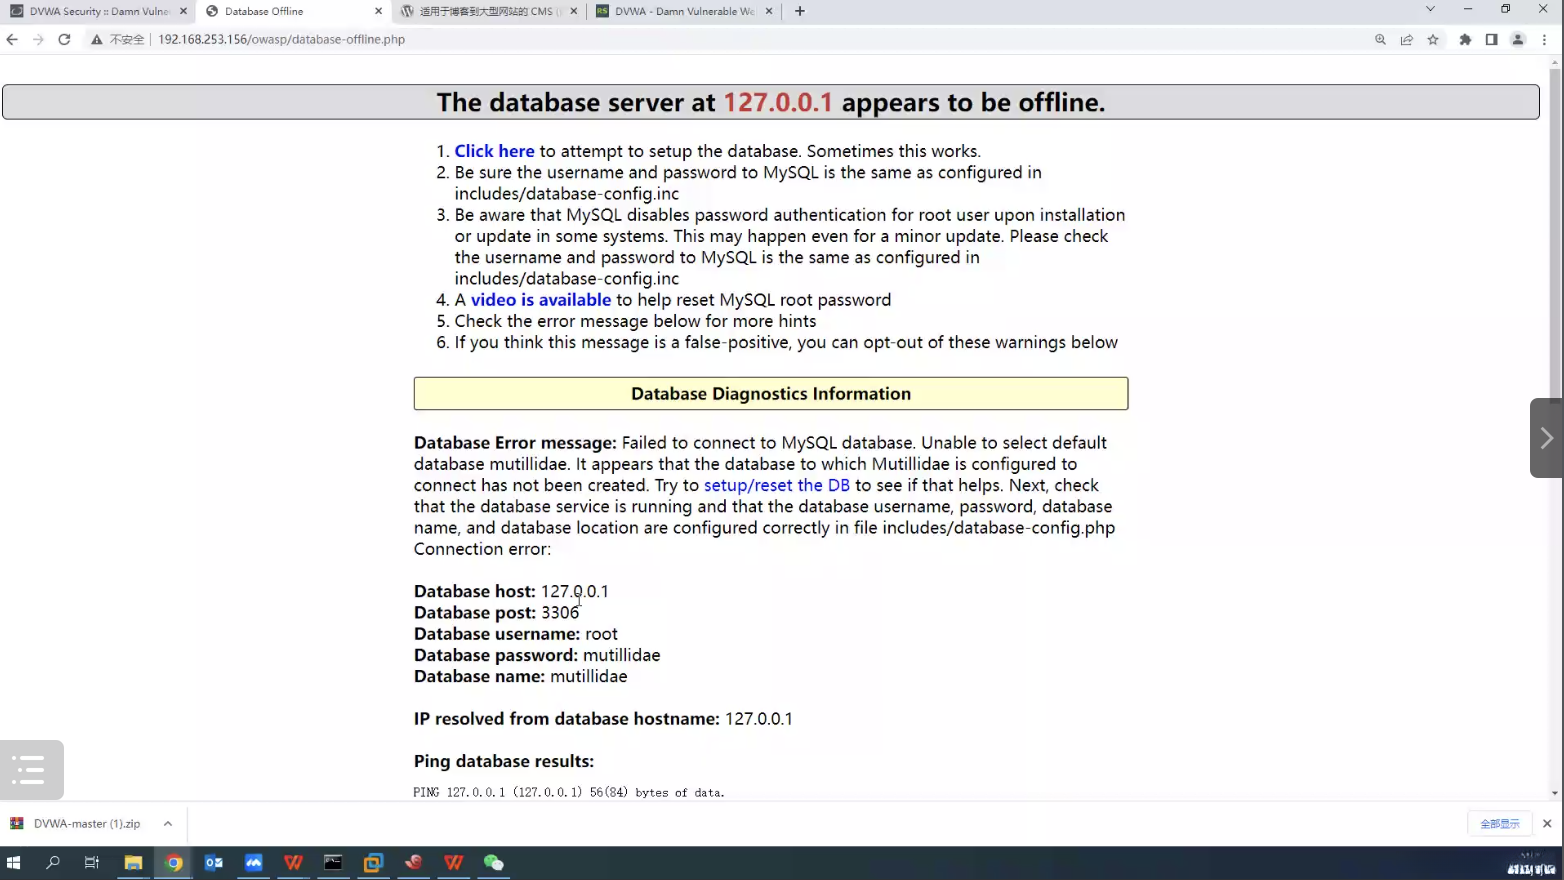Open the not-secure site info warning icon
Viewport: 1564px width, 880px height.
pos(97,40)
